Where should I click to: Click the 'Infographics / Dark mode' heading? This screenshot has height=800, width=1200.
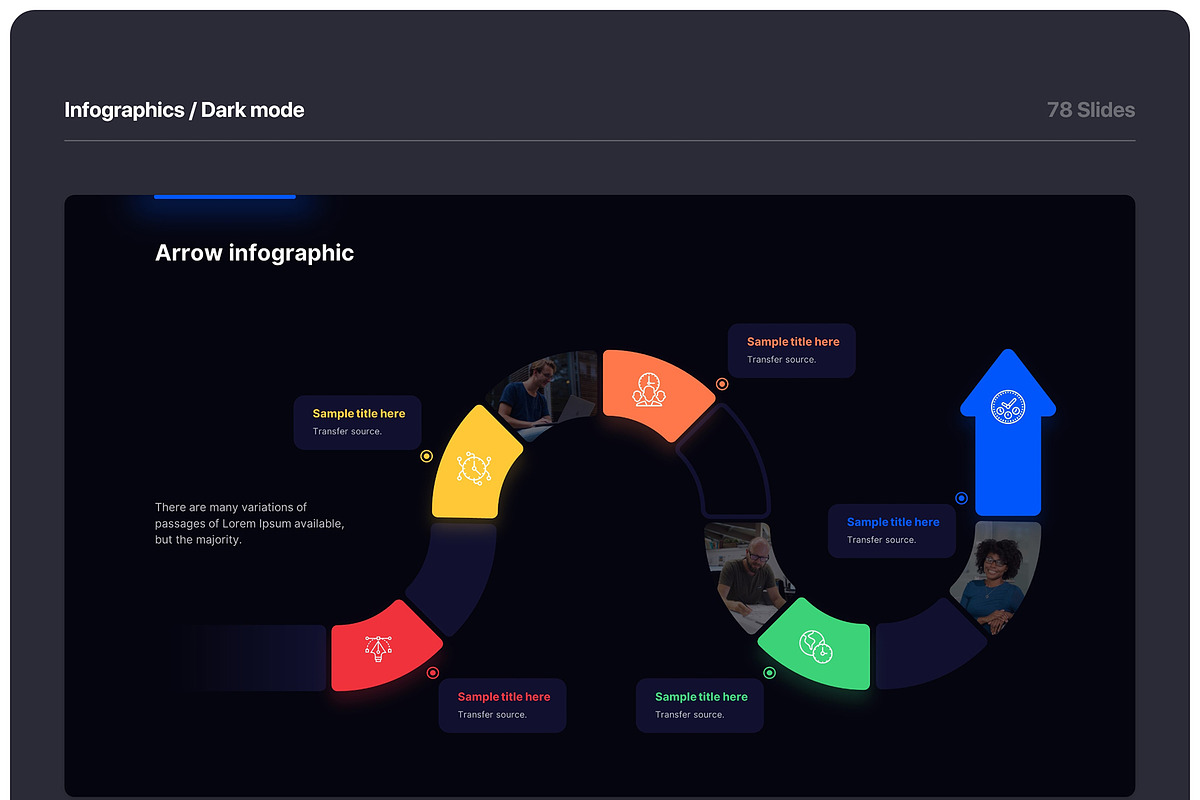point(184,110)
